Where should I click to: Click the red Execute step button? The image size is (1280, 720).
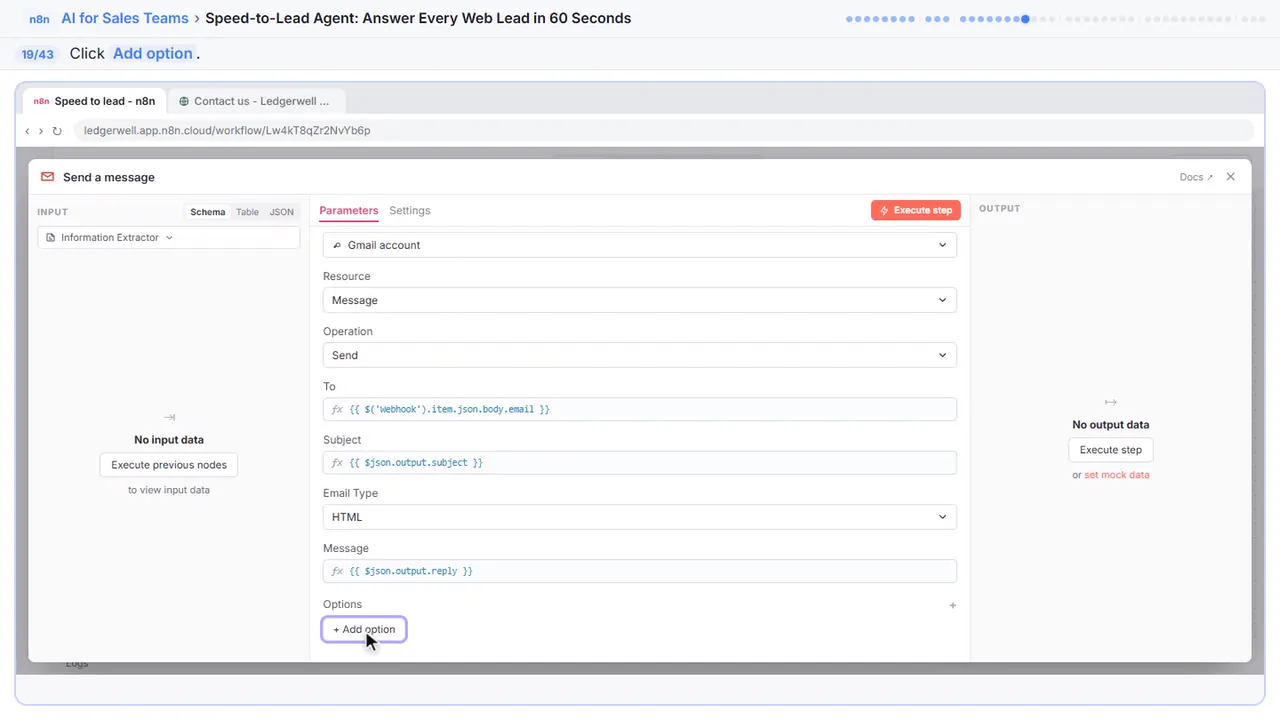(x=916, y=210)
